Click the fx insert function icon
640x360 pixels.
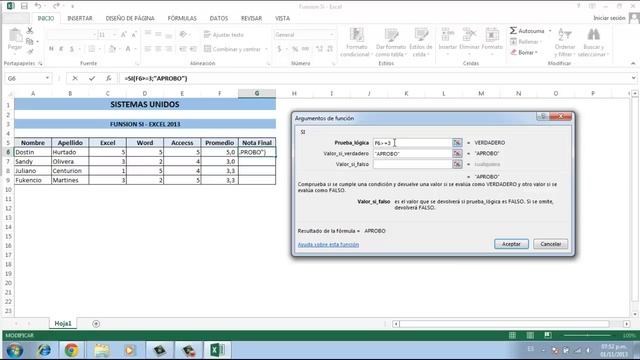pos(108,78)
